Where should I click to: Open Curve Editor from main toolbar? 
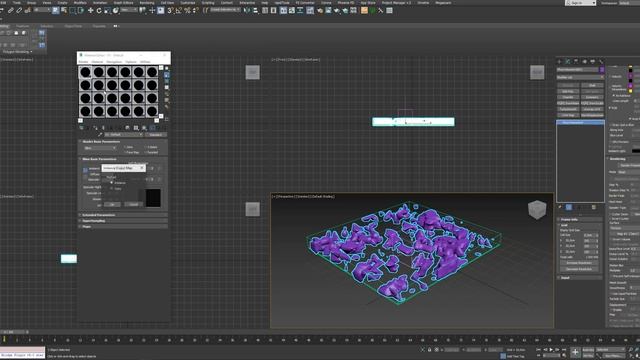(291, 10)
